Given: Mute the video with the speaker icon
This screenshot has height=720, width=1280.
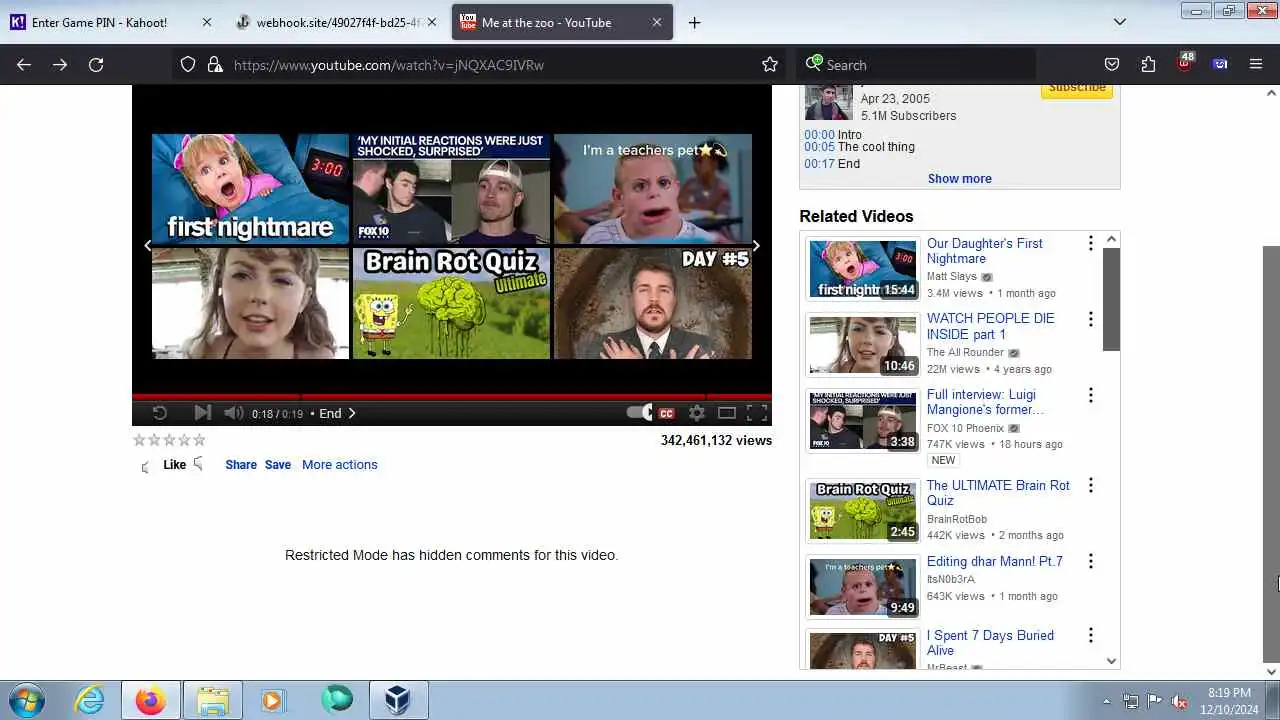Looking at the screenshot, I should (x=234, y=413).
